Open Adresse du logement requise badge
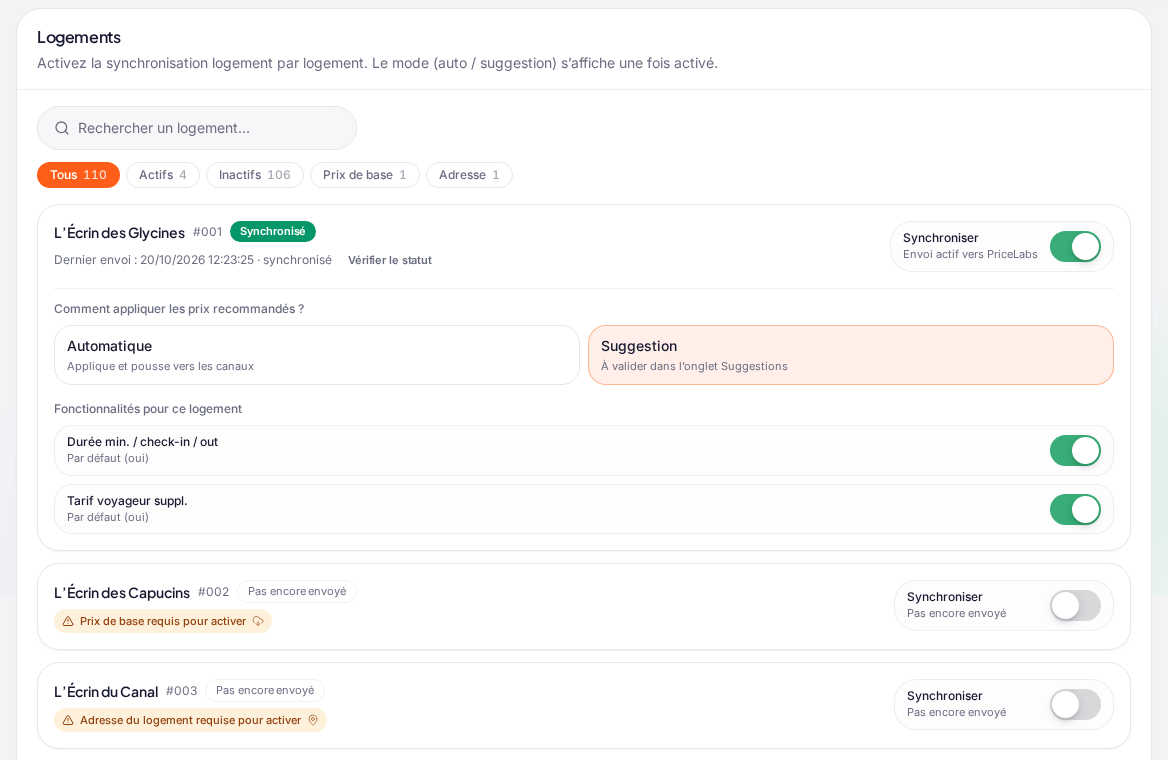The image size is (1168, 760). (190, 721)
